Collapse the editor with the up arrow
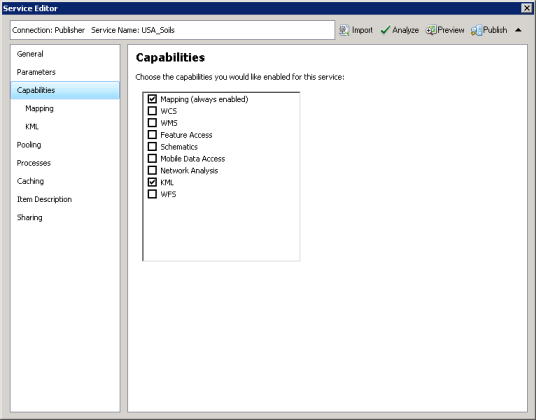 [x=518, y=30]
